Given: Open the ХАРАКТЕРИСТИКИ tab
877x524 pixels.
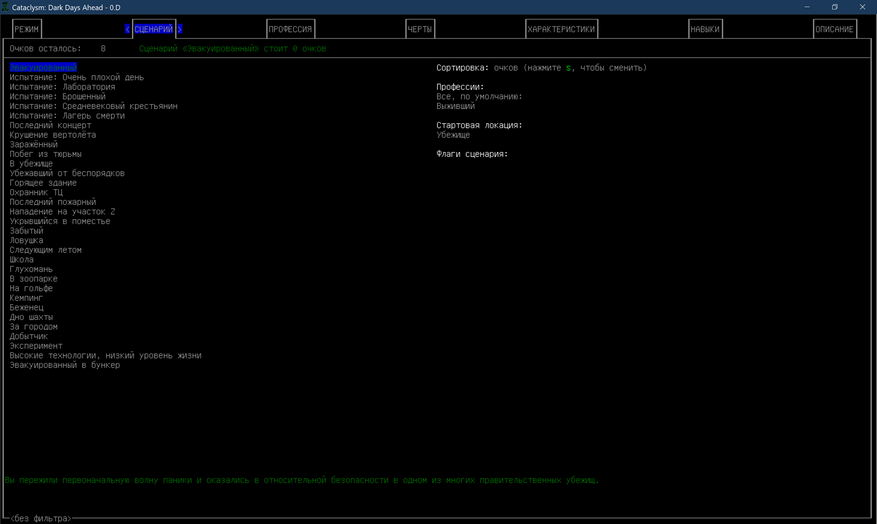Looking at the screenshot, I should 562,29.
